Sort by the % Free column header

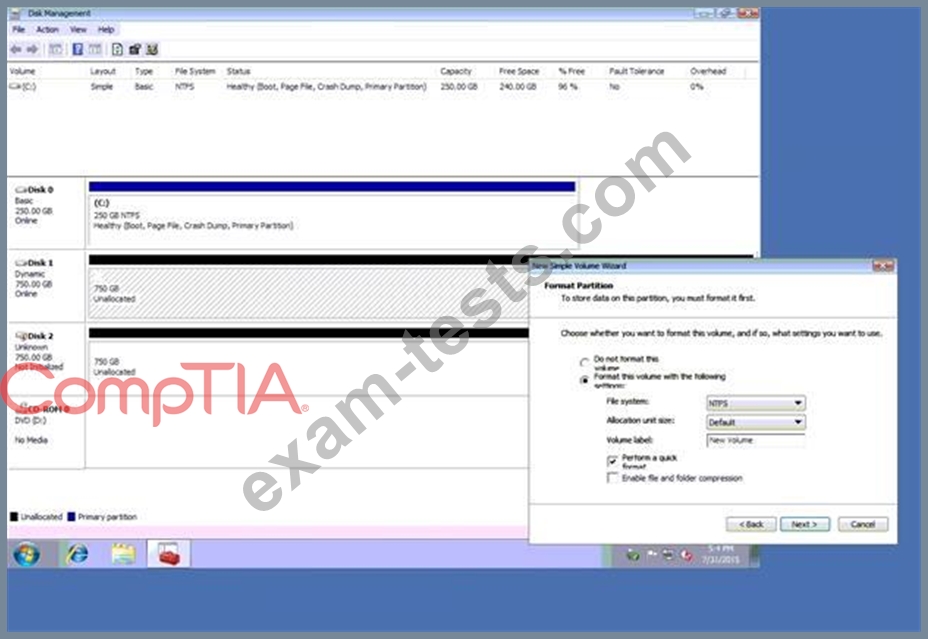pyautogui.click(x=572, y=72)
